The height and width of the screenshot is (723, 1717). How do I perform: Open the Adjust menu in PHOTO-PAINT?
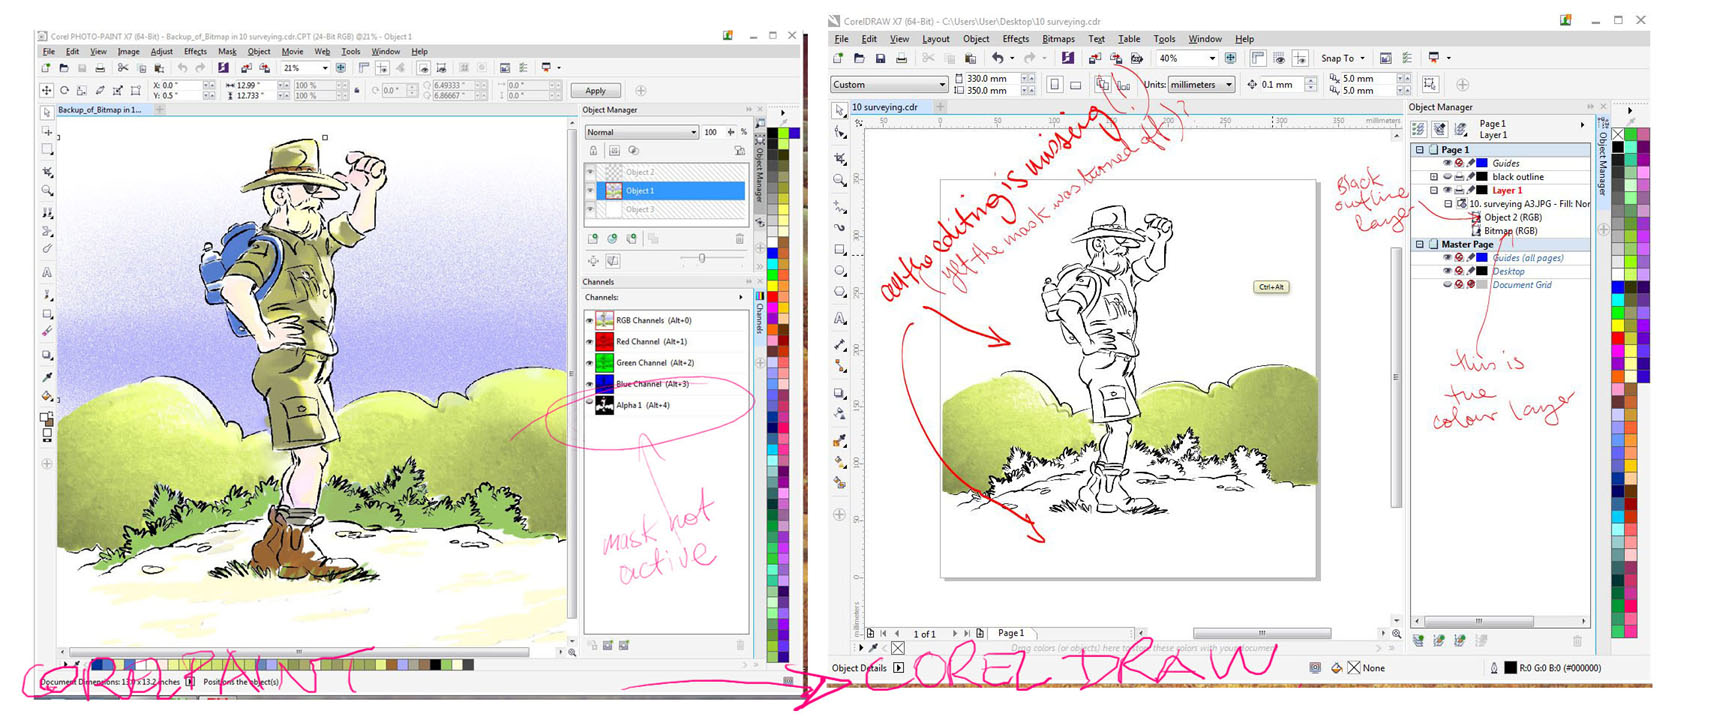162,52
